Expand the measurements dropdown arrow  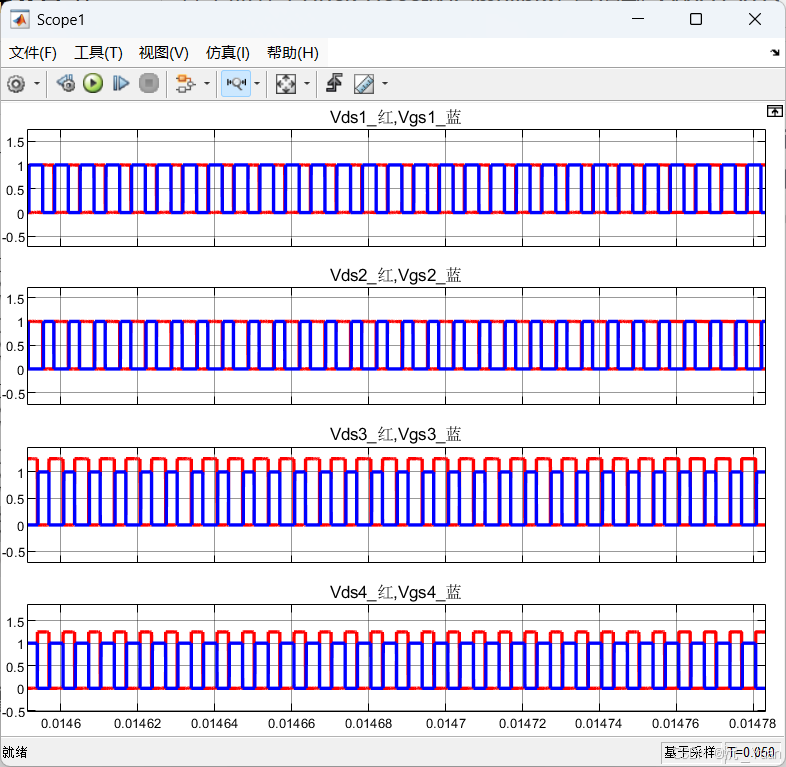(x=385, y=84)
